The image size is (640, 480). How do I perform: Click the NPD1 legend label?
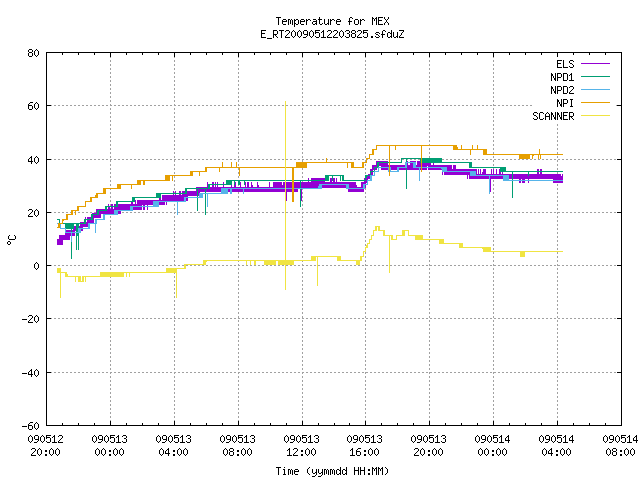coord(562,77)
